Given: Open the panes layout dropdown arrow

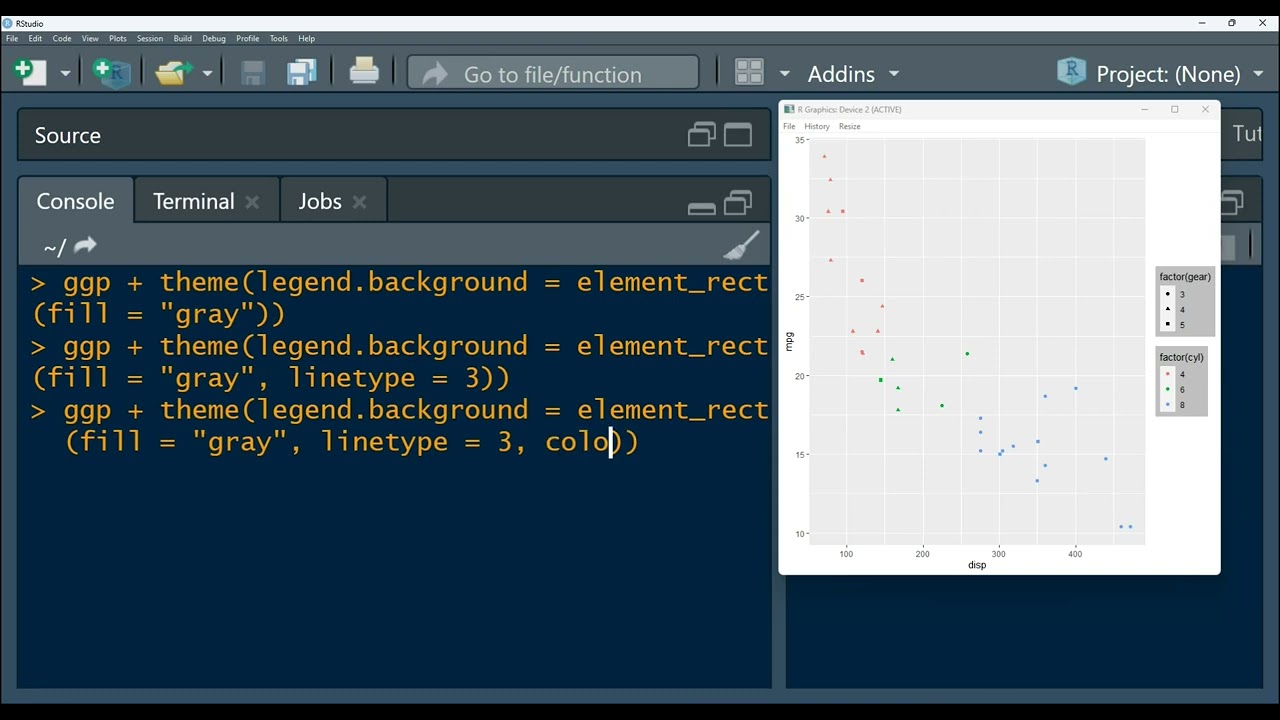Looking at the screenshot, I should 784,74.
